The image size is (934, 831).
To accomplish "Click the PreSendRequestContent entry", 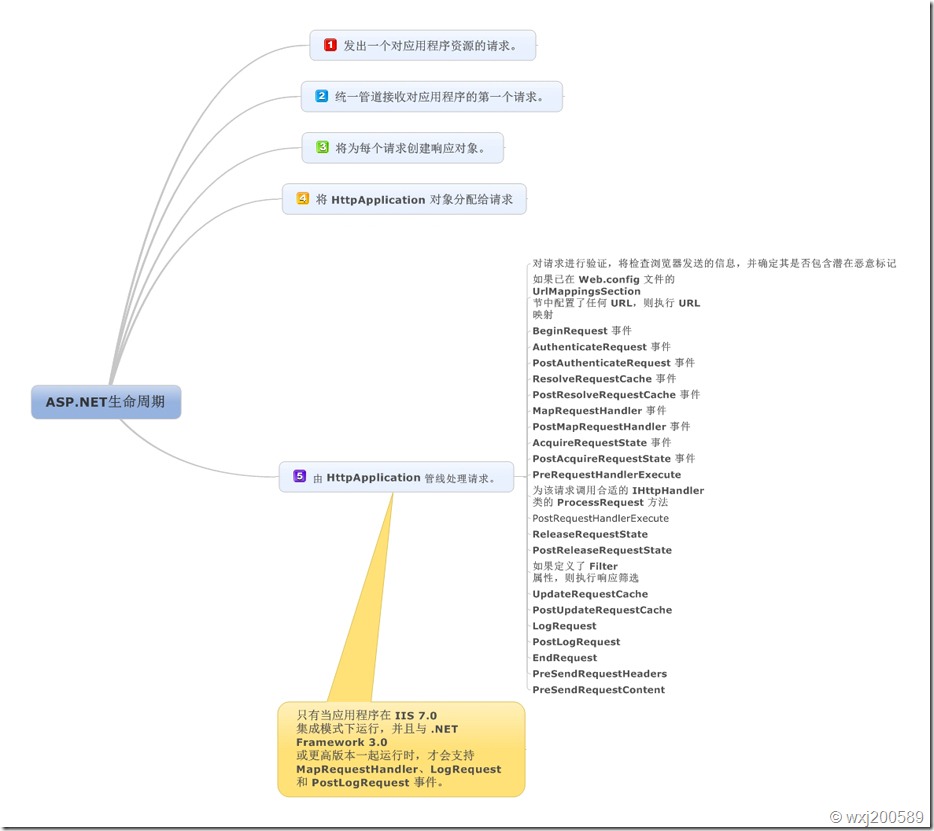I will tap(596, 689).
